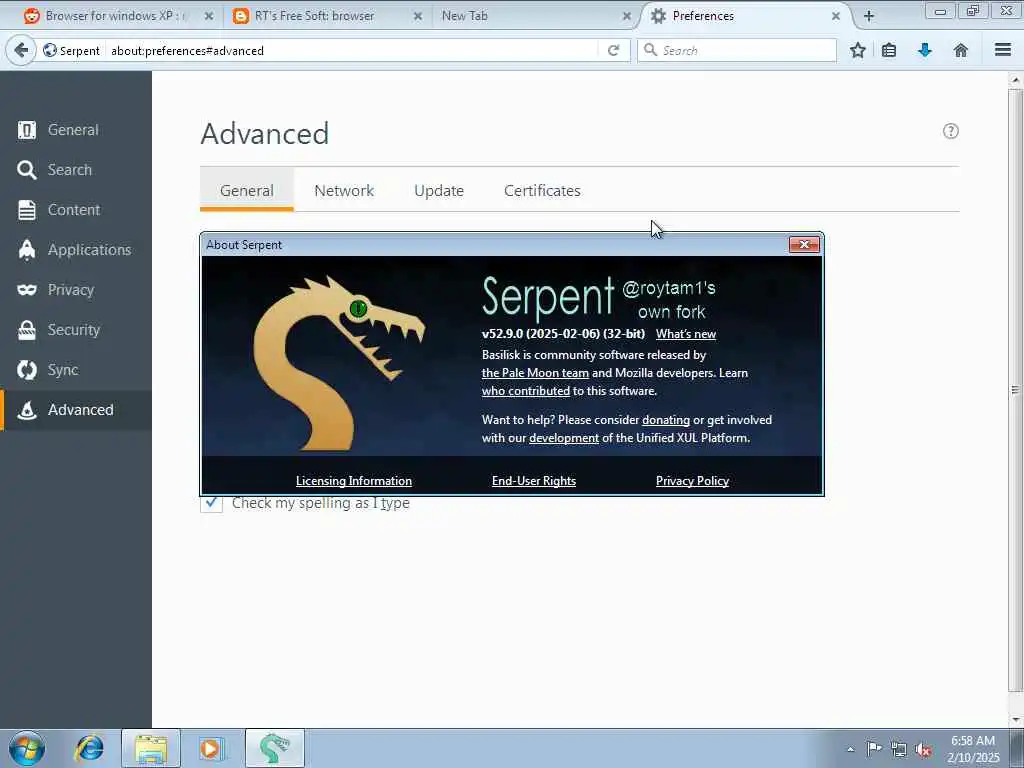
Task: Switch to the New Tab tab
Action: tap(464, 16)
